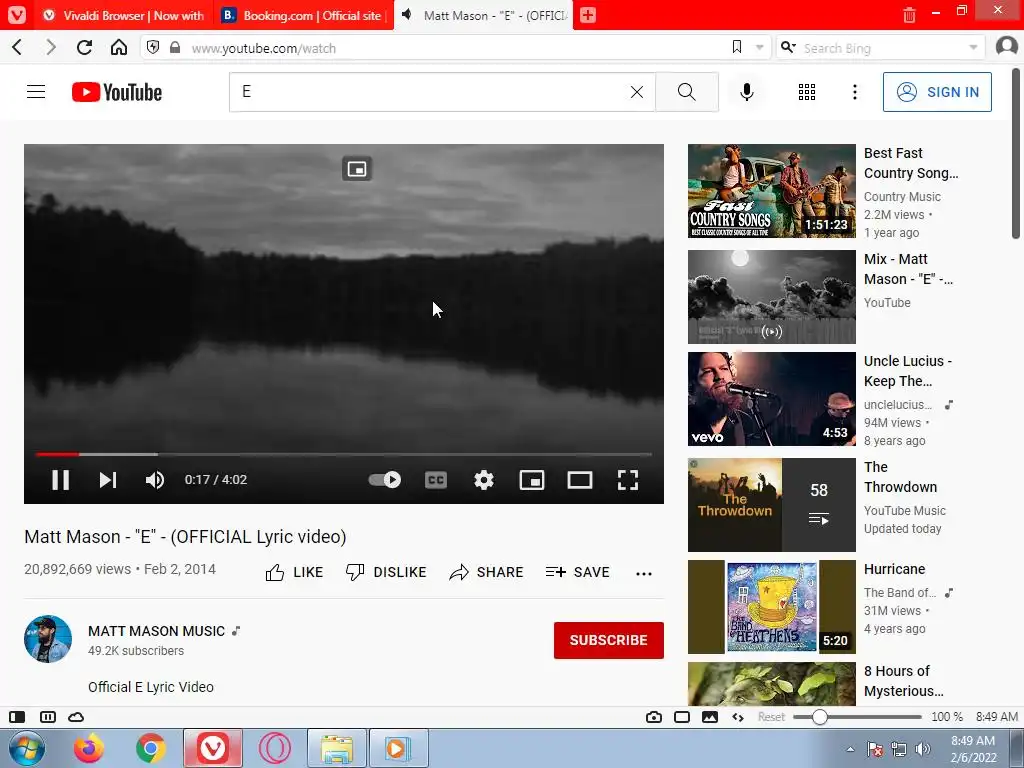Open the YouTube apps grid

tap(807, 92)
